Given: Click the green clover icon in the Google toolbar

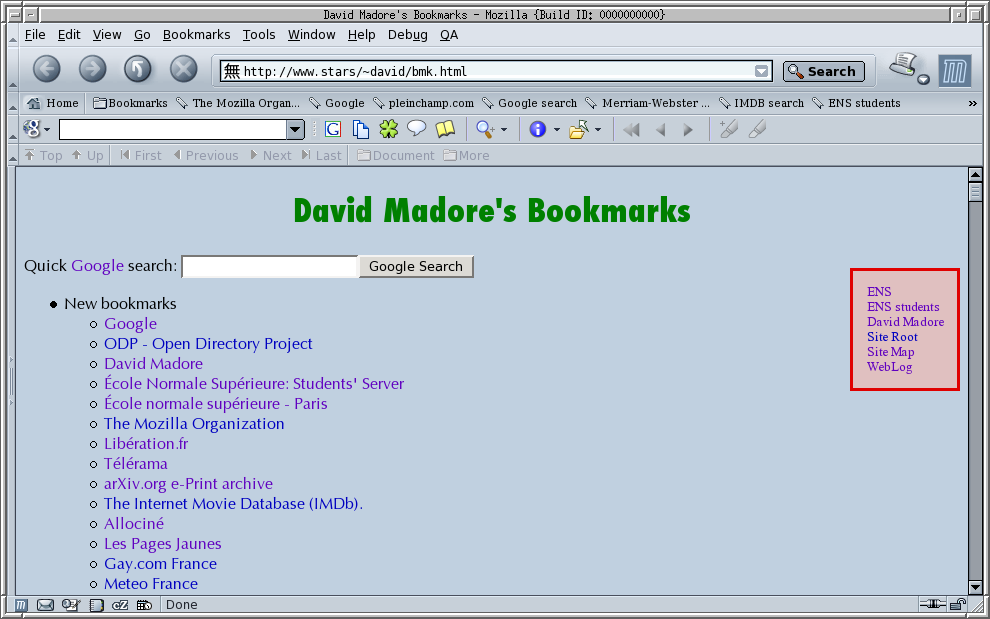Looking at the screenshot, I should click(388, 129).
